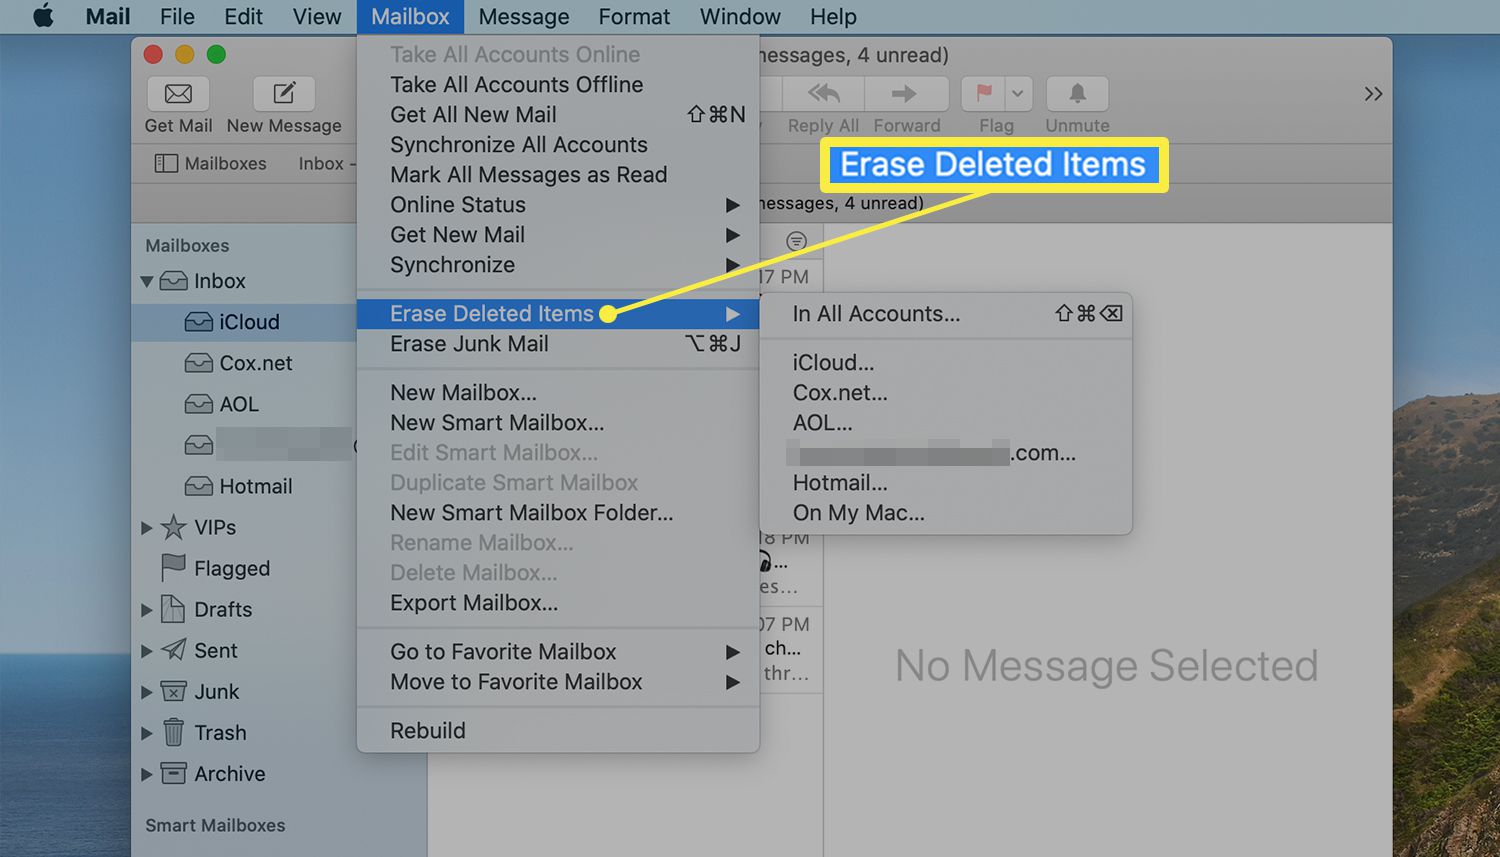Click the Drafts document icon
This screenshot has width=1500, height=857.
coord(173,609)
